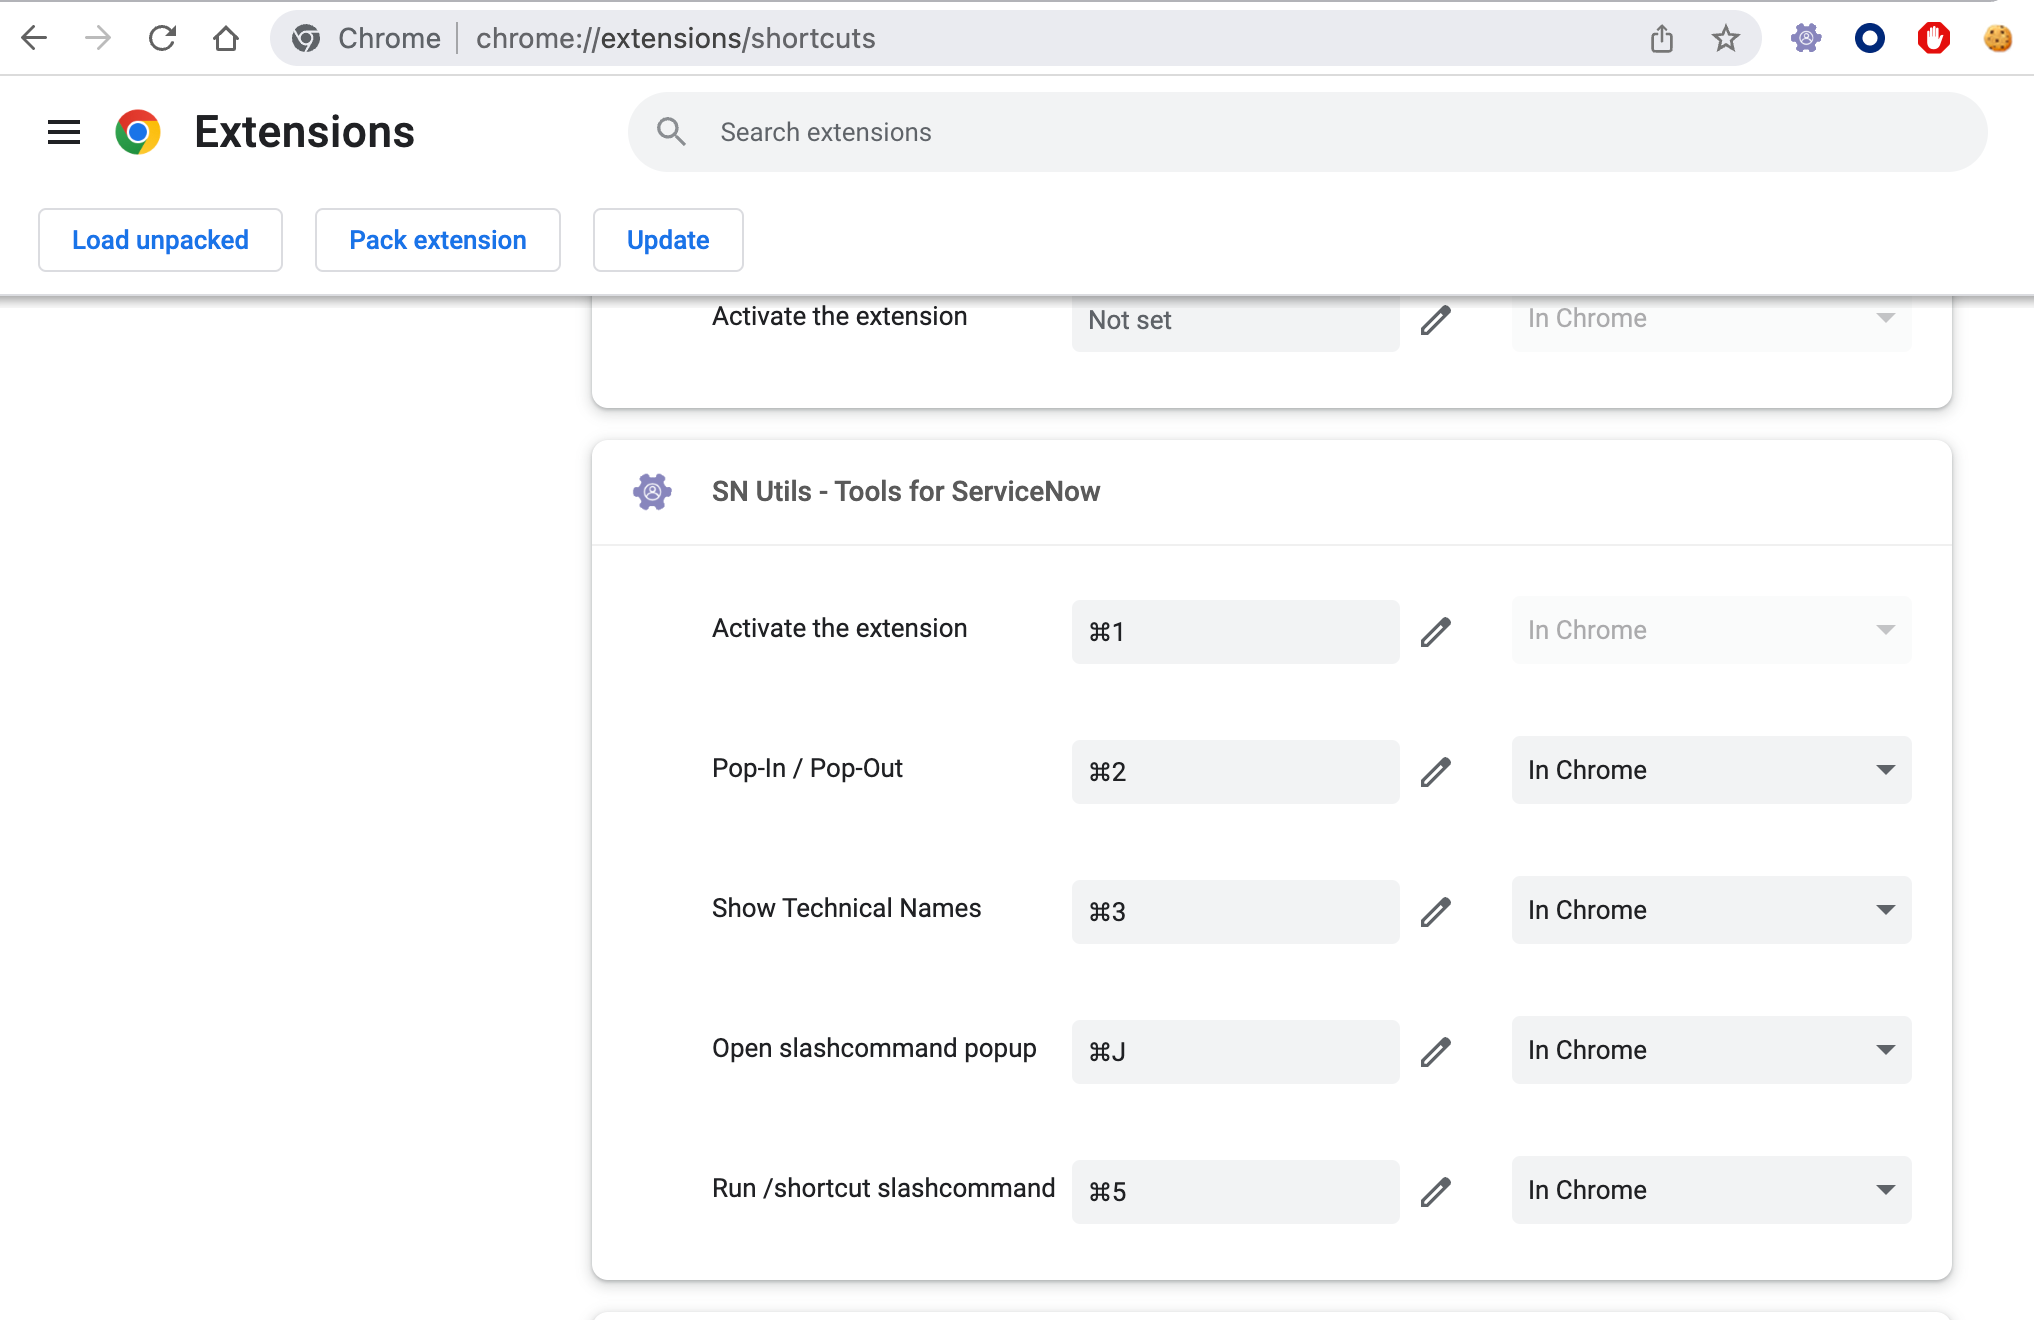This screenshot has width=2034, height=1320.
Task: Open the ad blocker stop-hand extension icon
Action: (x=1933, y=38)
